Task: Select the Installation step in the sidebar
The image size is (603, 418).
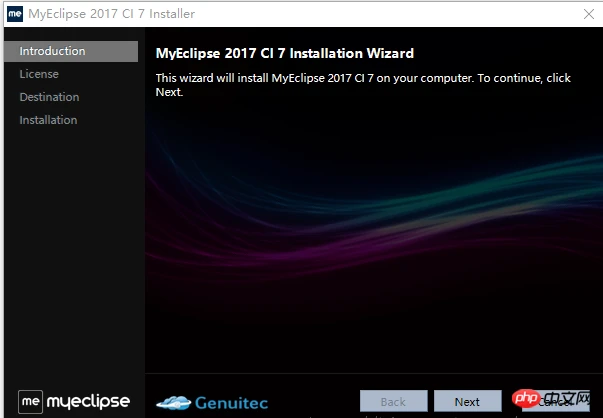Action: 48,120
